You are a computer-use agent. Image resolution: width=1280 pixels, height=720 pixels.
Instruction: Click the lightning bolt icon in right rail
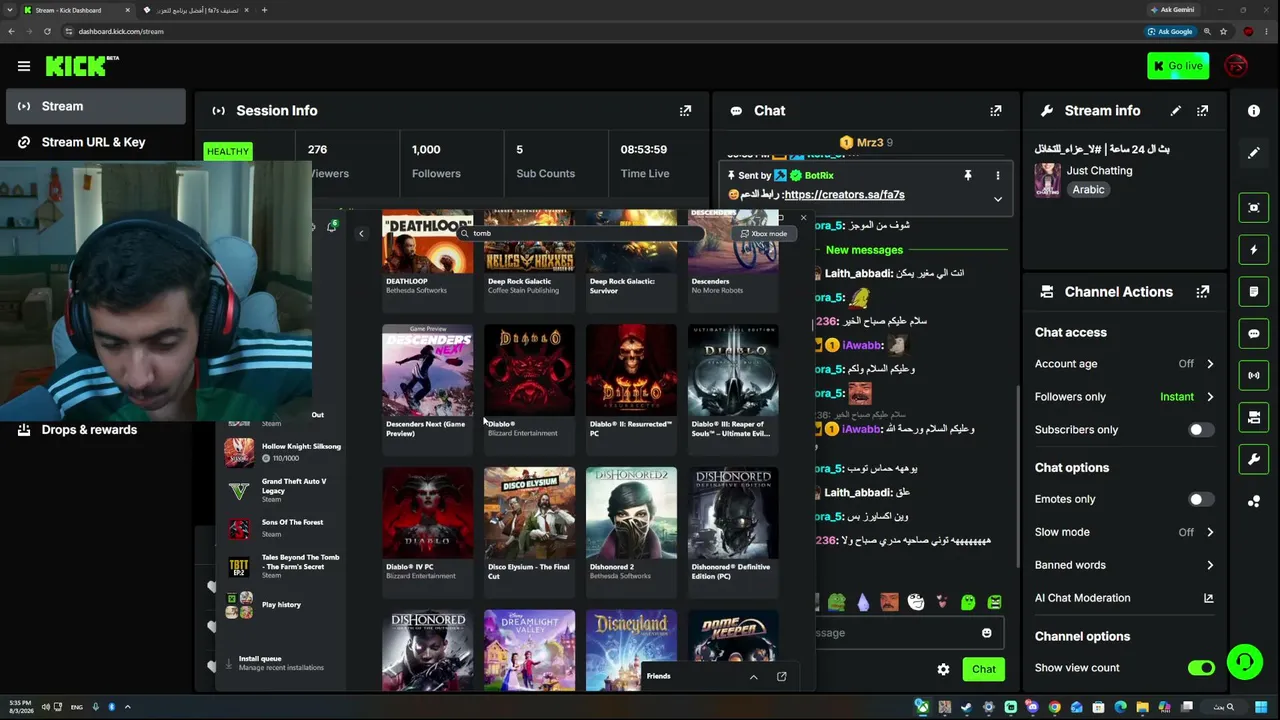pyautogui.click(x=1254, y=250)
